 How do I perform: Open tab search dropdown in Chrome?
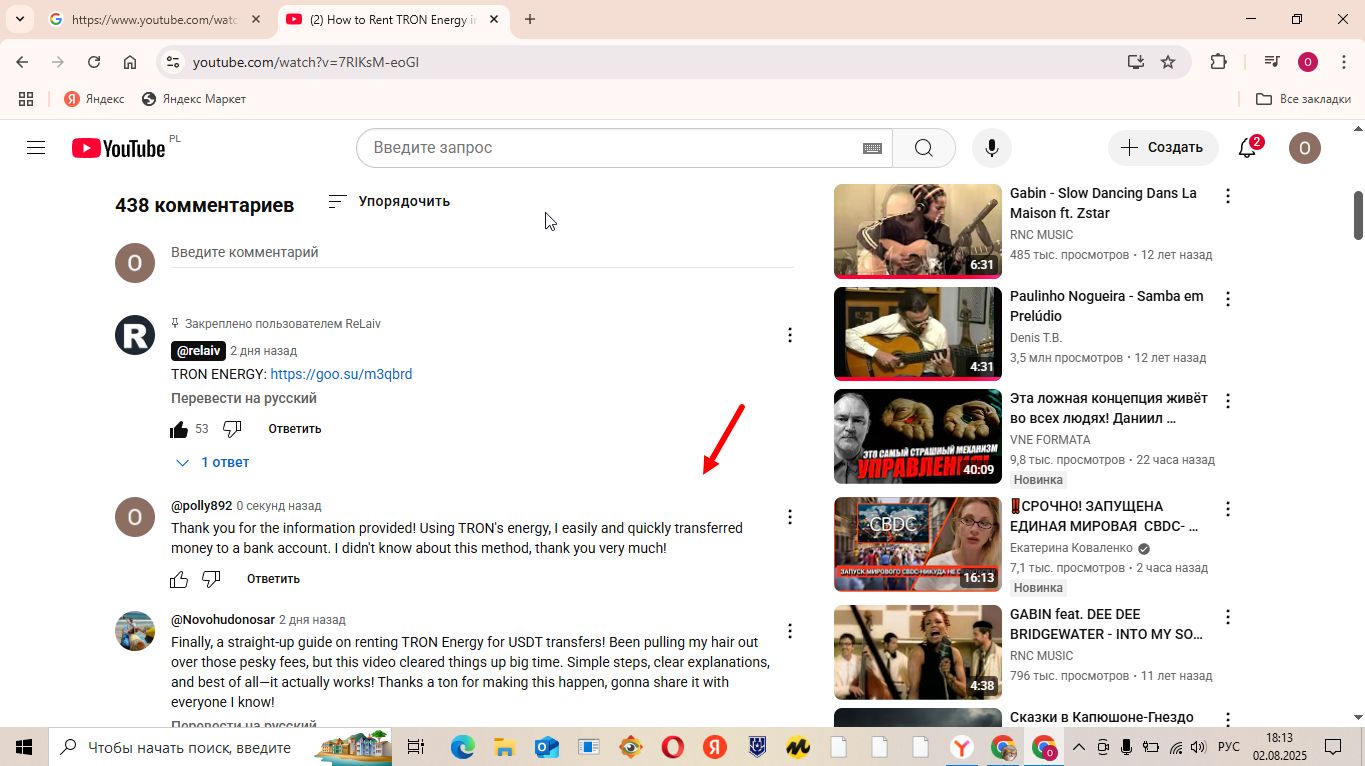click(19, 19)
